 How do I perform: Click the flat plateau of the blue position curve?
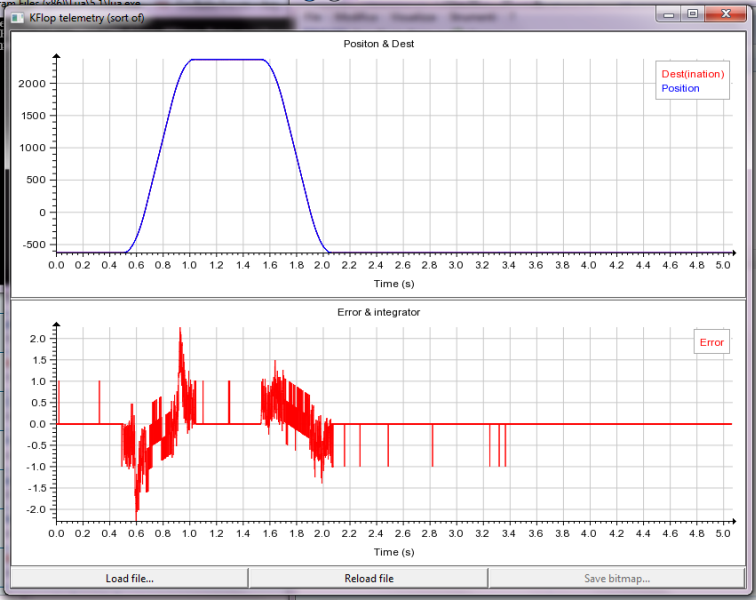pos(228,60)
